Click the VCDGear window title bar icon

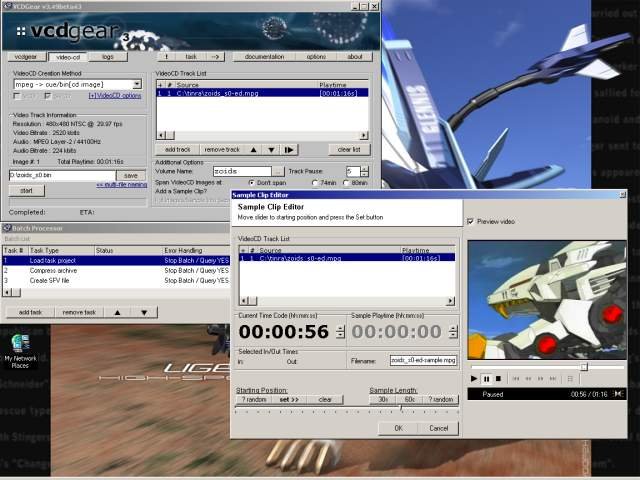tap(7, 6)
